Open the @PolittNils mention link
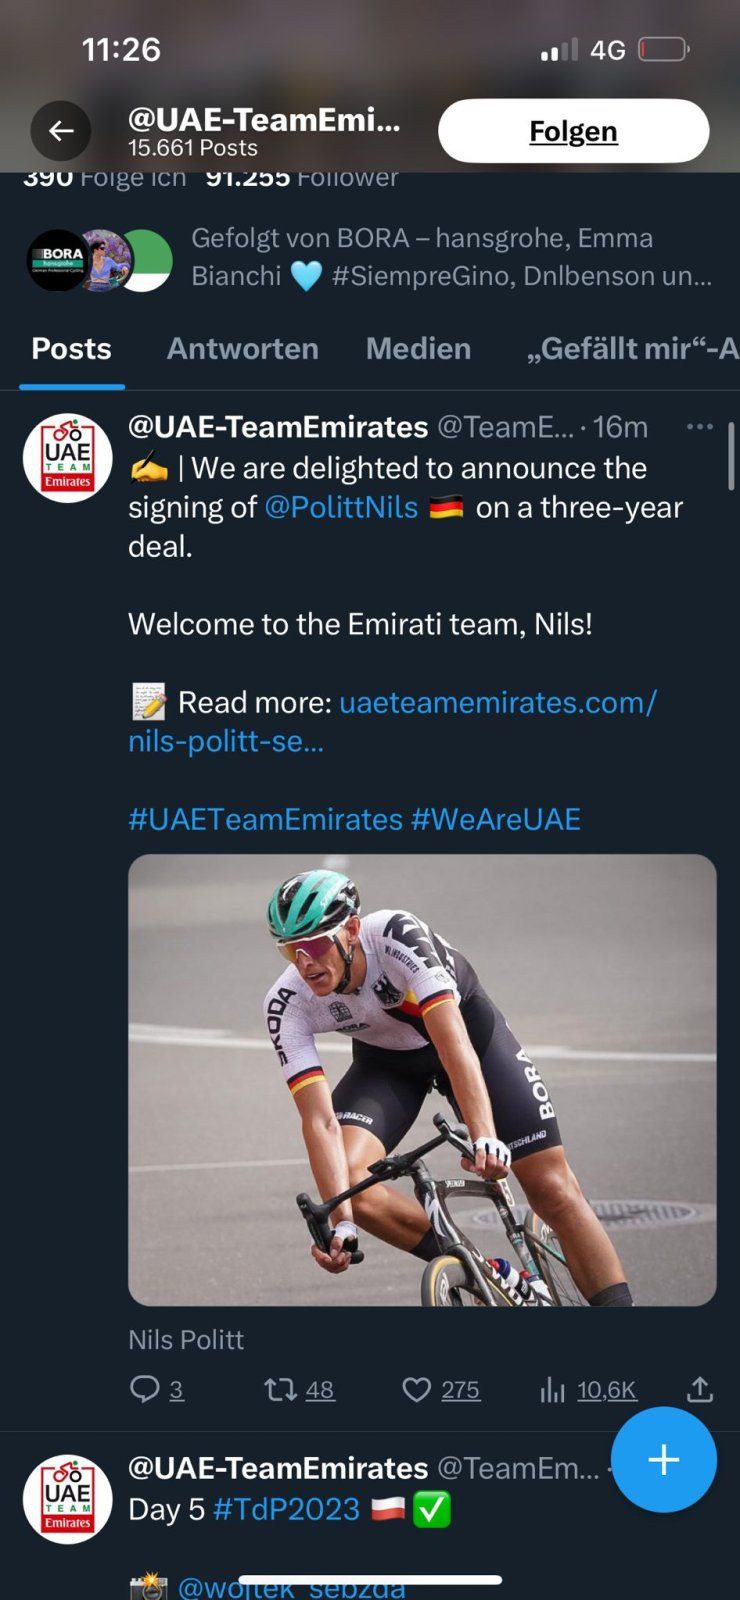The height and width of the screenshot is (1600, 740). tap(341, 507)
